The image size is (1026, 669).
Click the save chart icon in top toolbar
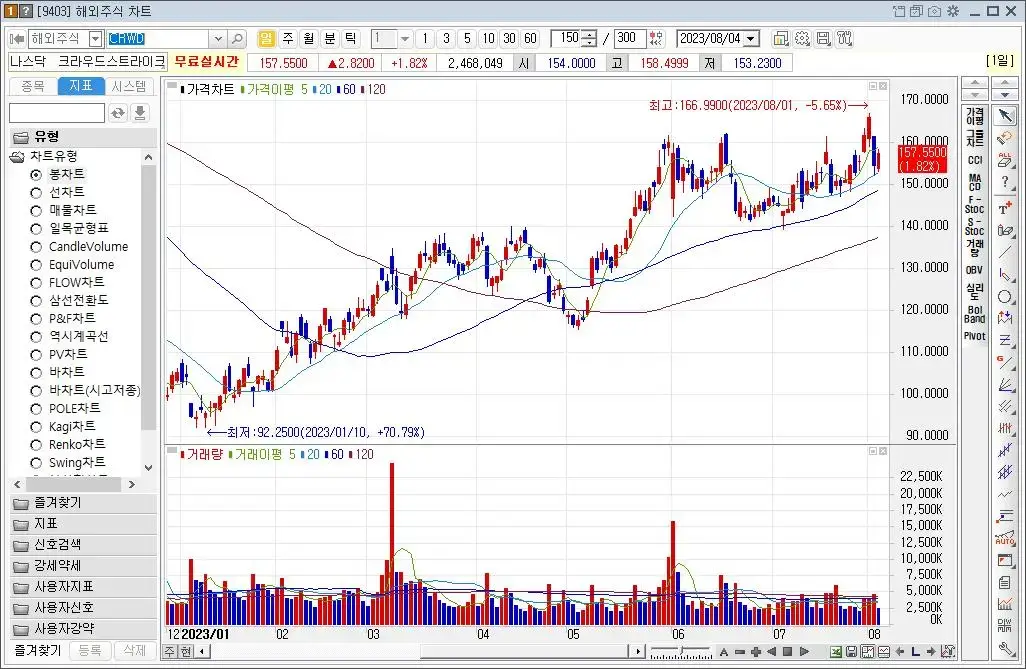(x=823, y=39)
